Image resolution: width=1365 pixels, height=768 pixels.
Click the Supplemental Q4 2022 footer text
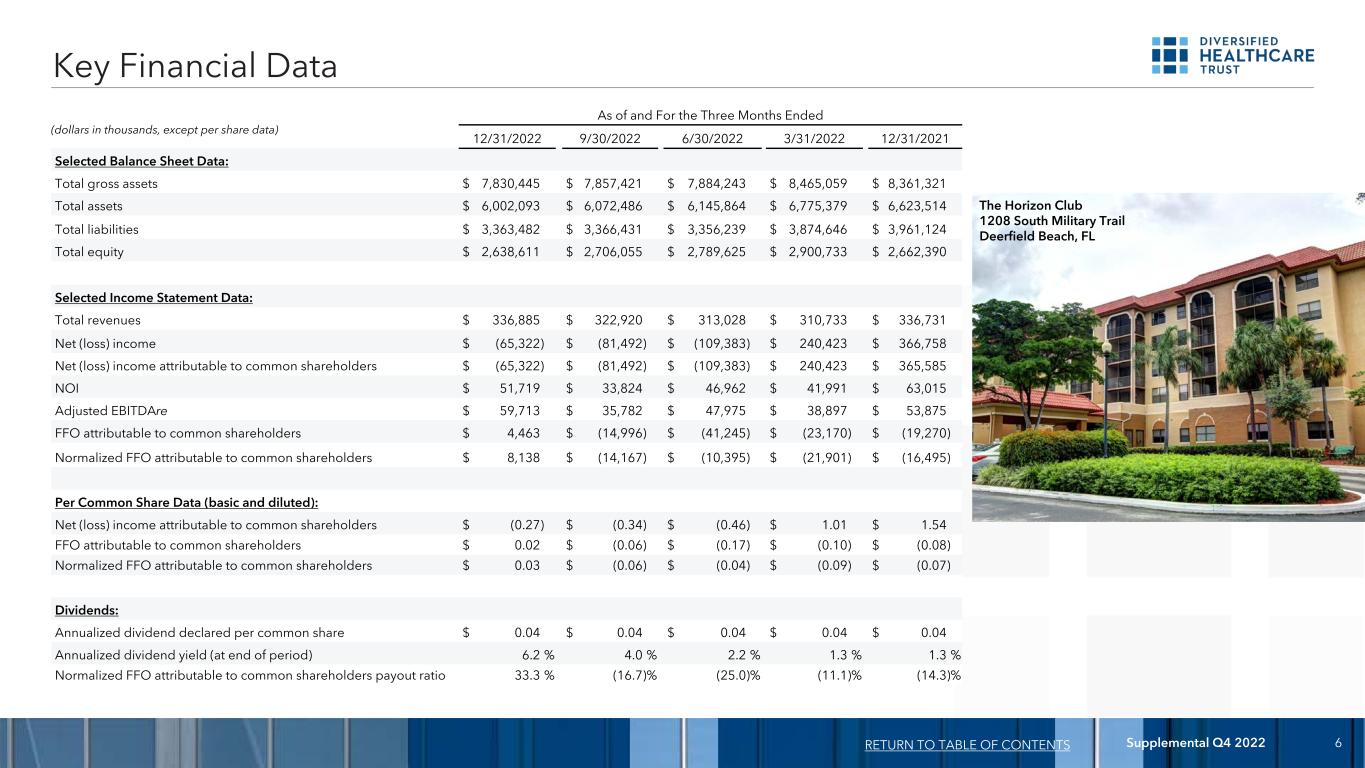1195,743
